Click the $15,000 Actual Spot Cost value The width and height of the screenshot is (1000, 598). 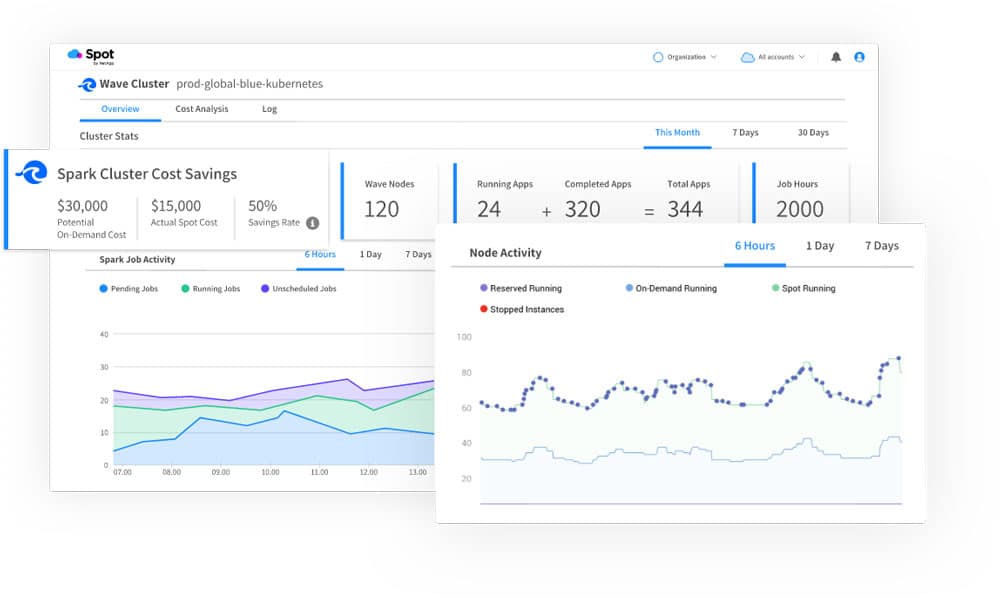tap(175, 206)
